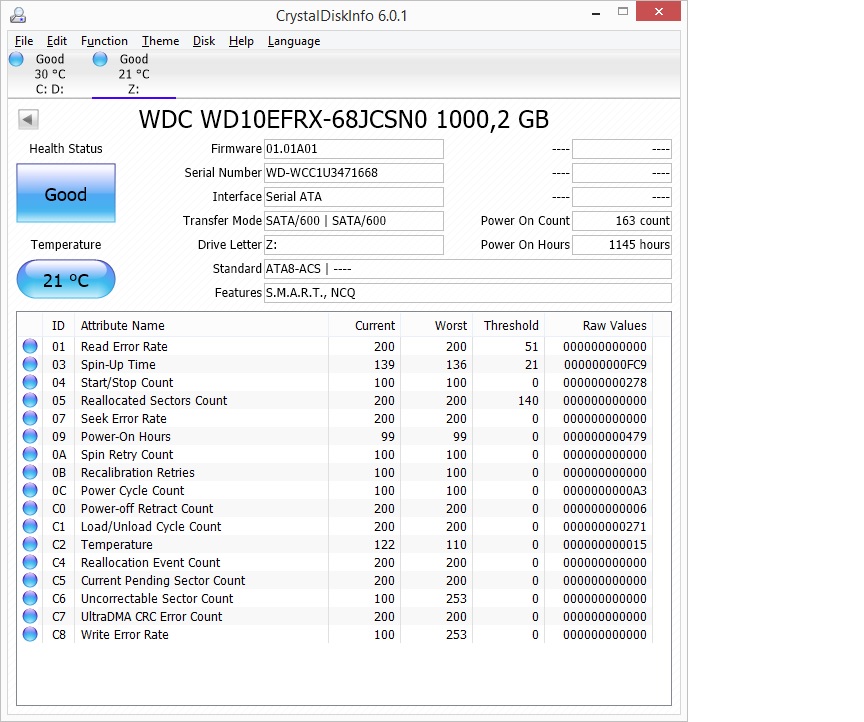The image size is (864, 722).
Task: Click status orb for Power Cycle Count
Action: (x=30, y=490)
